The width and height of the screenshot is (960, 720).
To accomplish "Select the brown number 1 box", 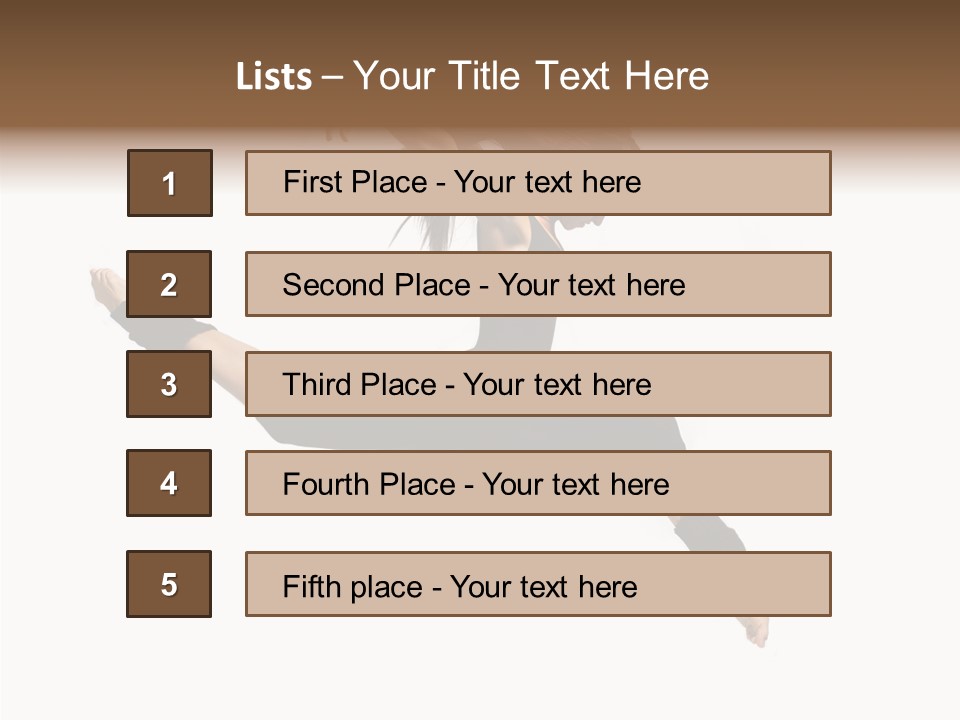I will click(x=169, y=183).
